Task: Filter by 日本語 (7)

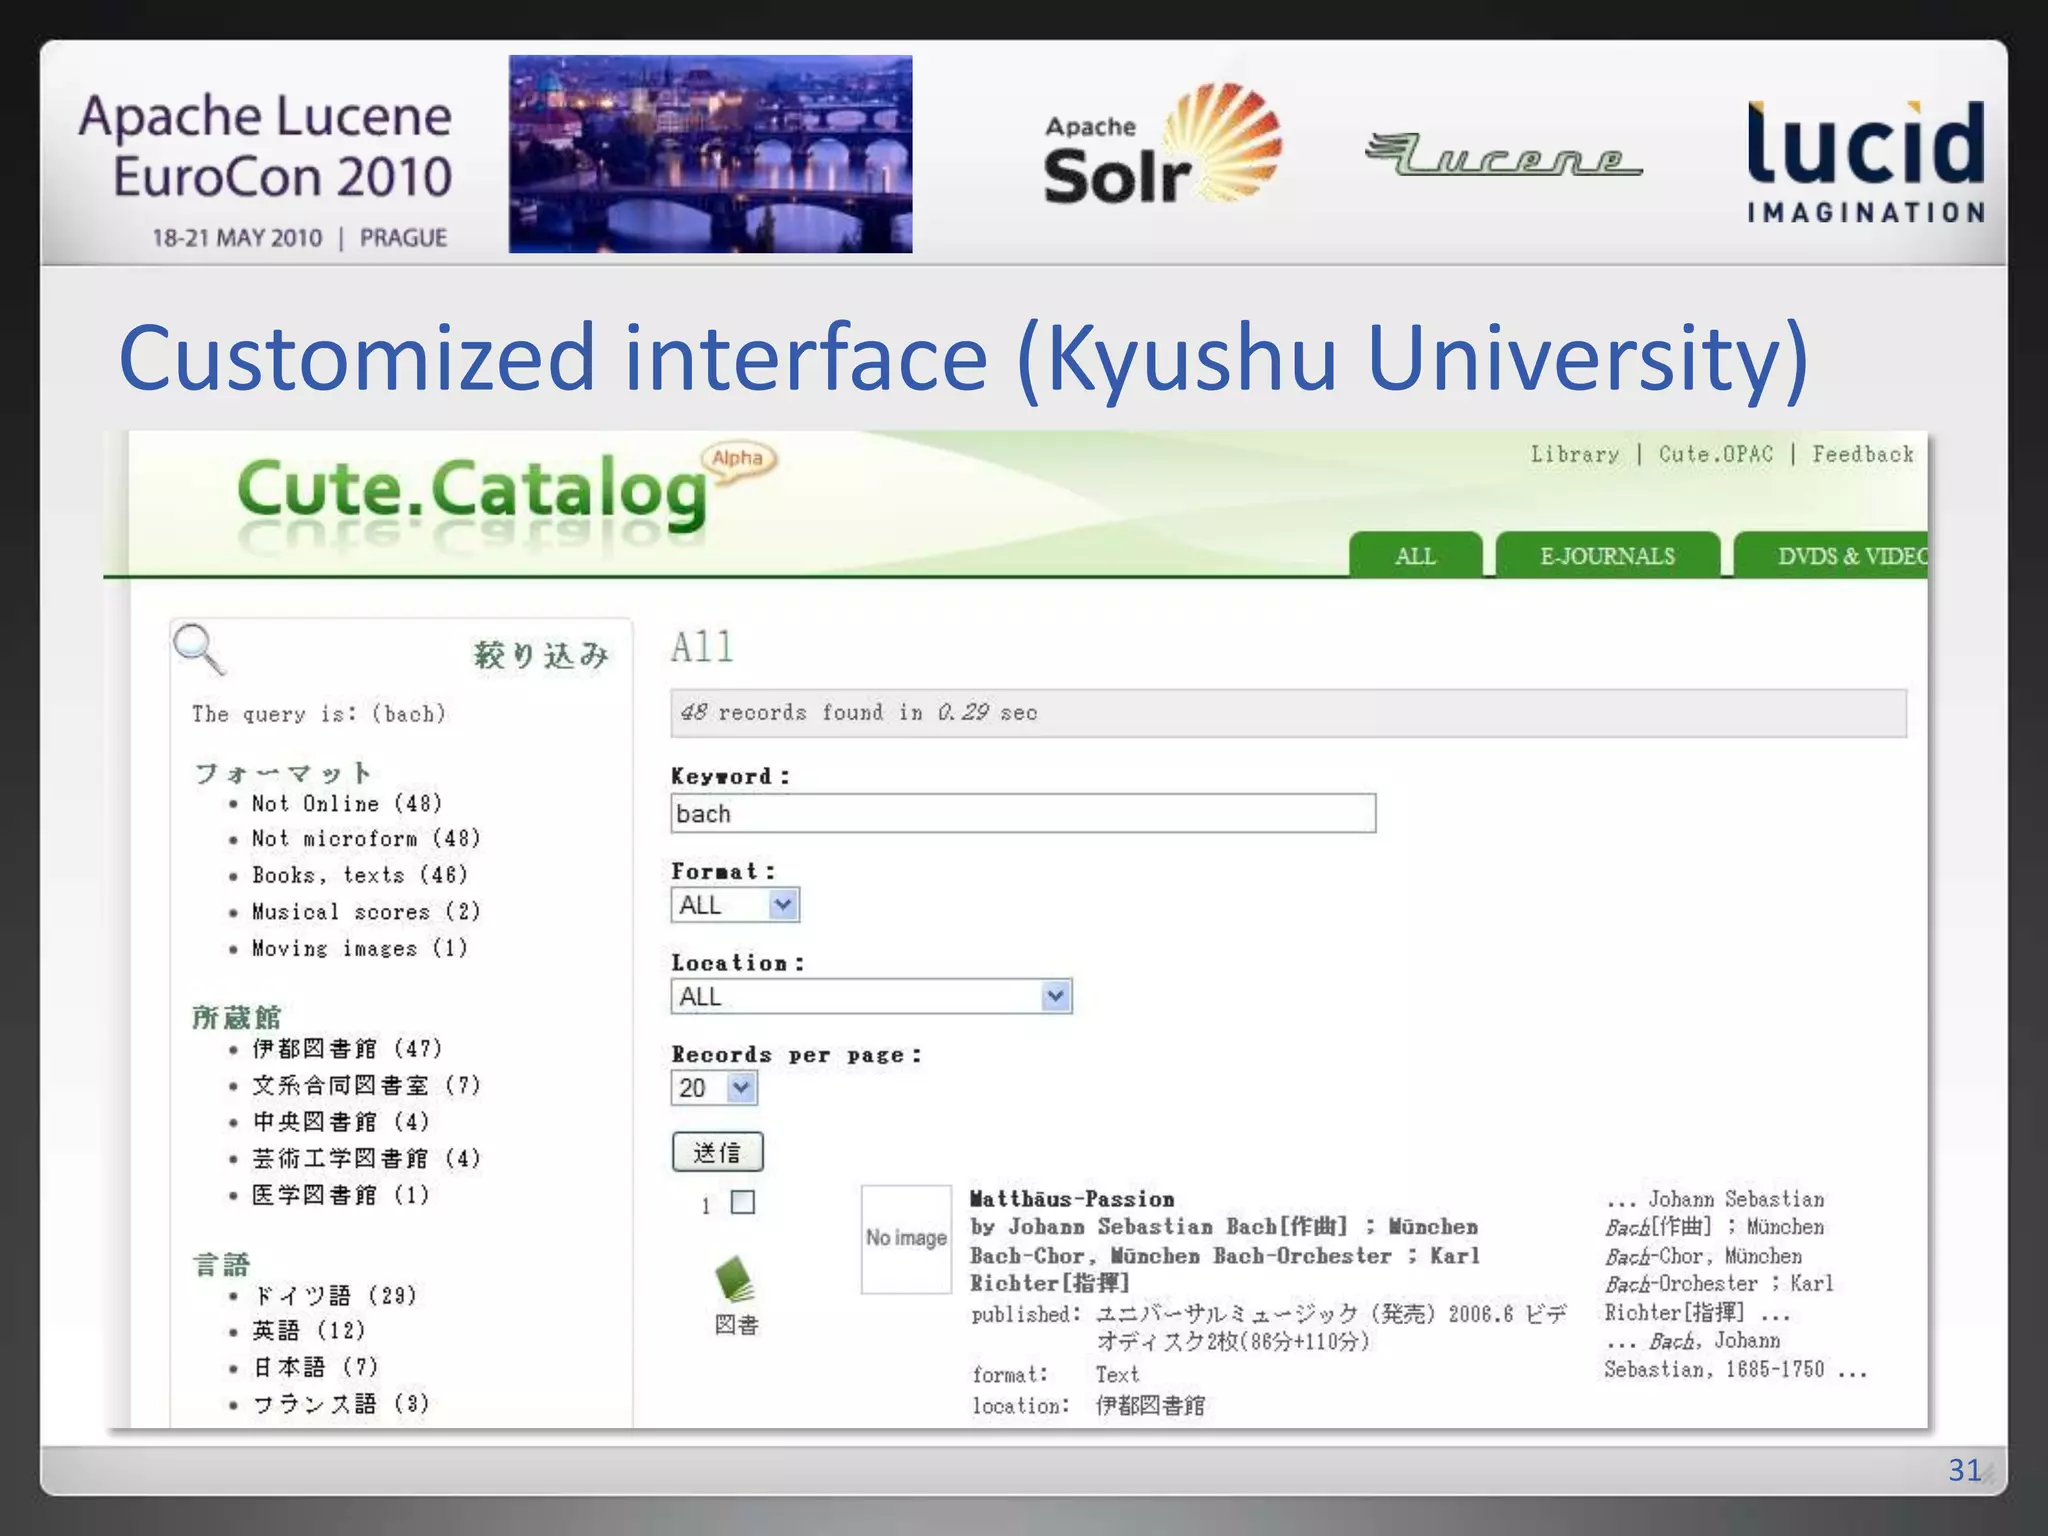Action: (x=315, y=1367)
